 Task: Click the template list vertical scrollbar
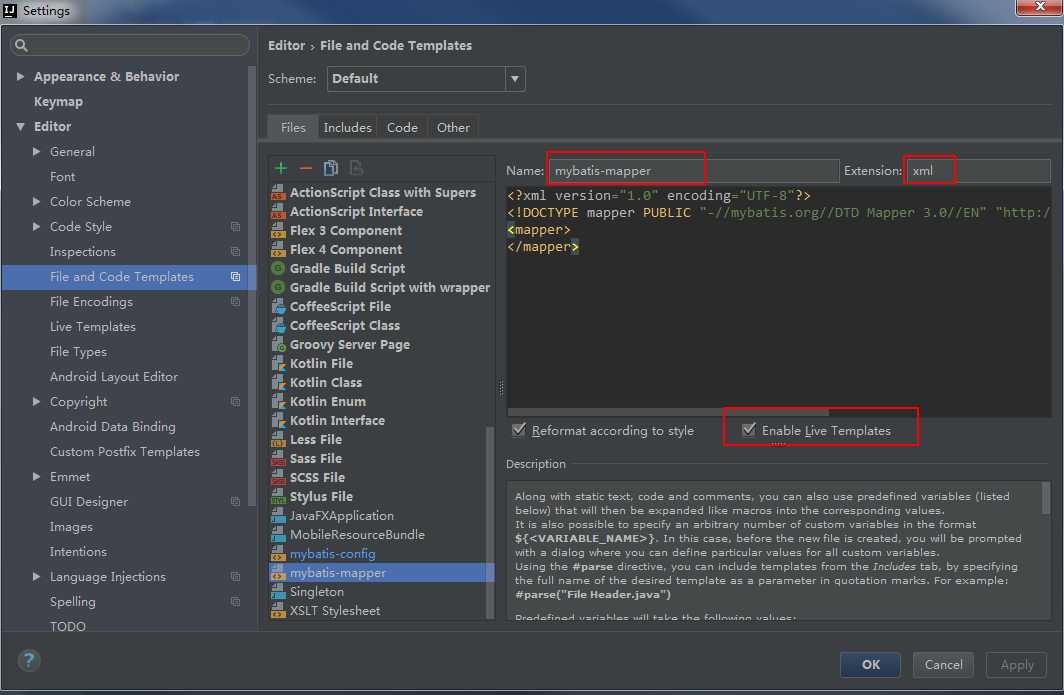489,521
